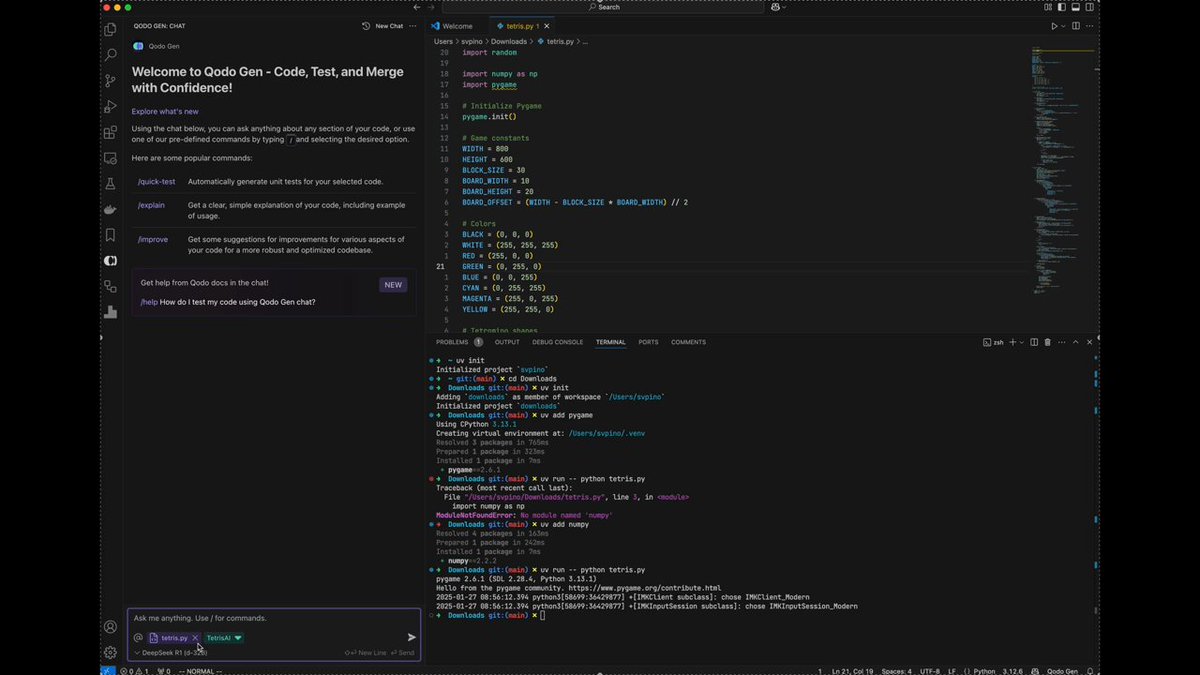Open the Docker whale view

coord(110,209)
